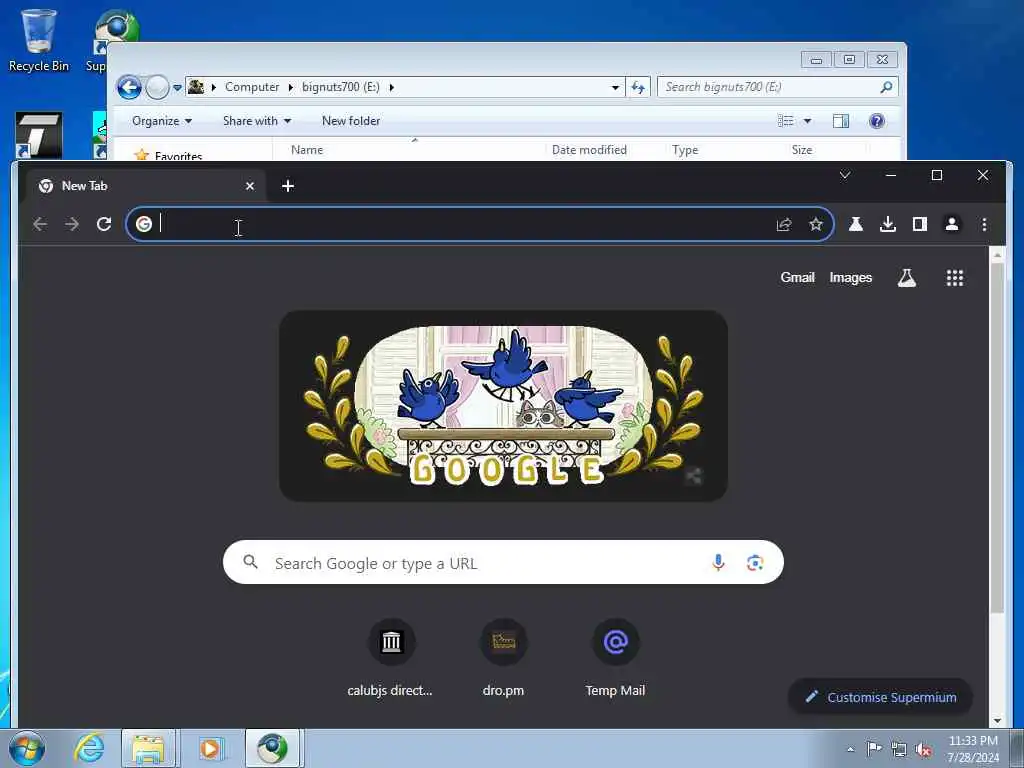Launch Internet Explorer from taskbar
The height and width of the screenshot is (768, 1024).
(x=89, y=748)
